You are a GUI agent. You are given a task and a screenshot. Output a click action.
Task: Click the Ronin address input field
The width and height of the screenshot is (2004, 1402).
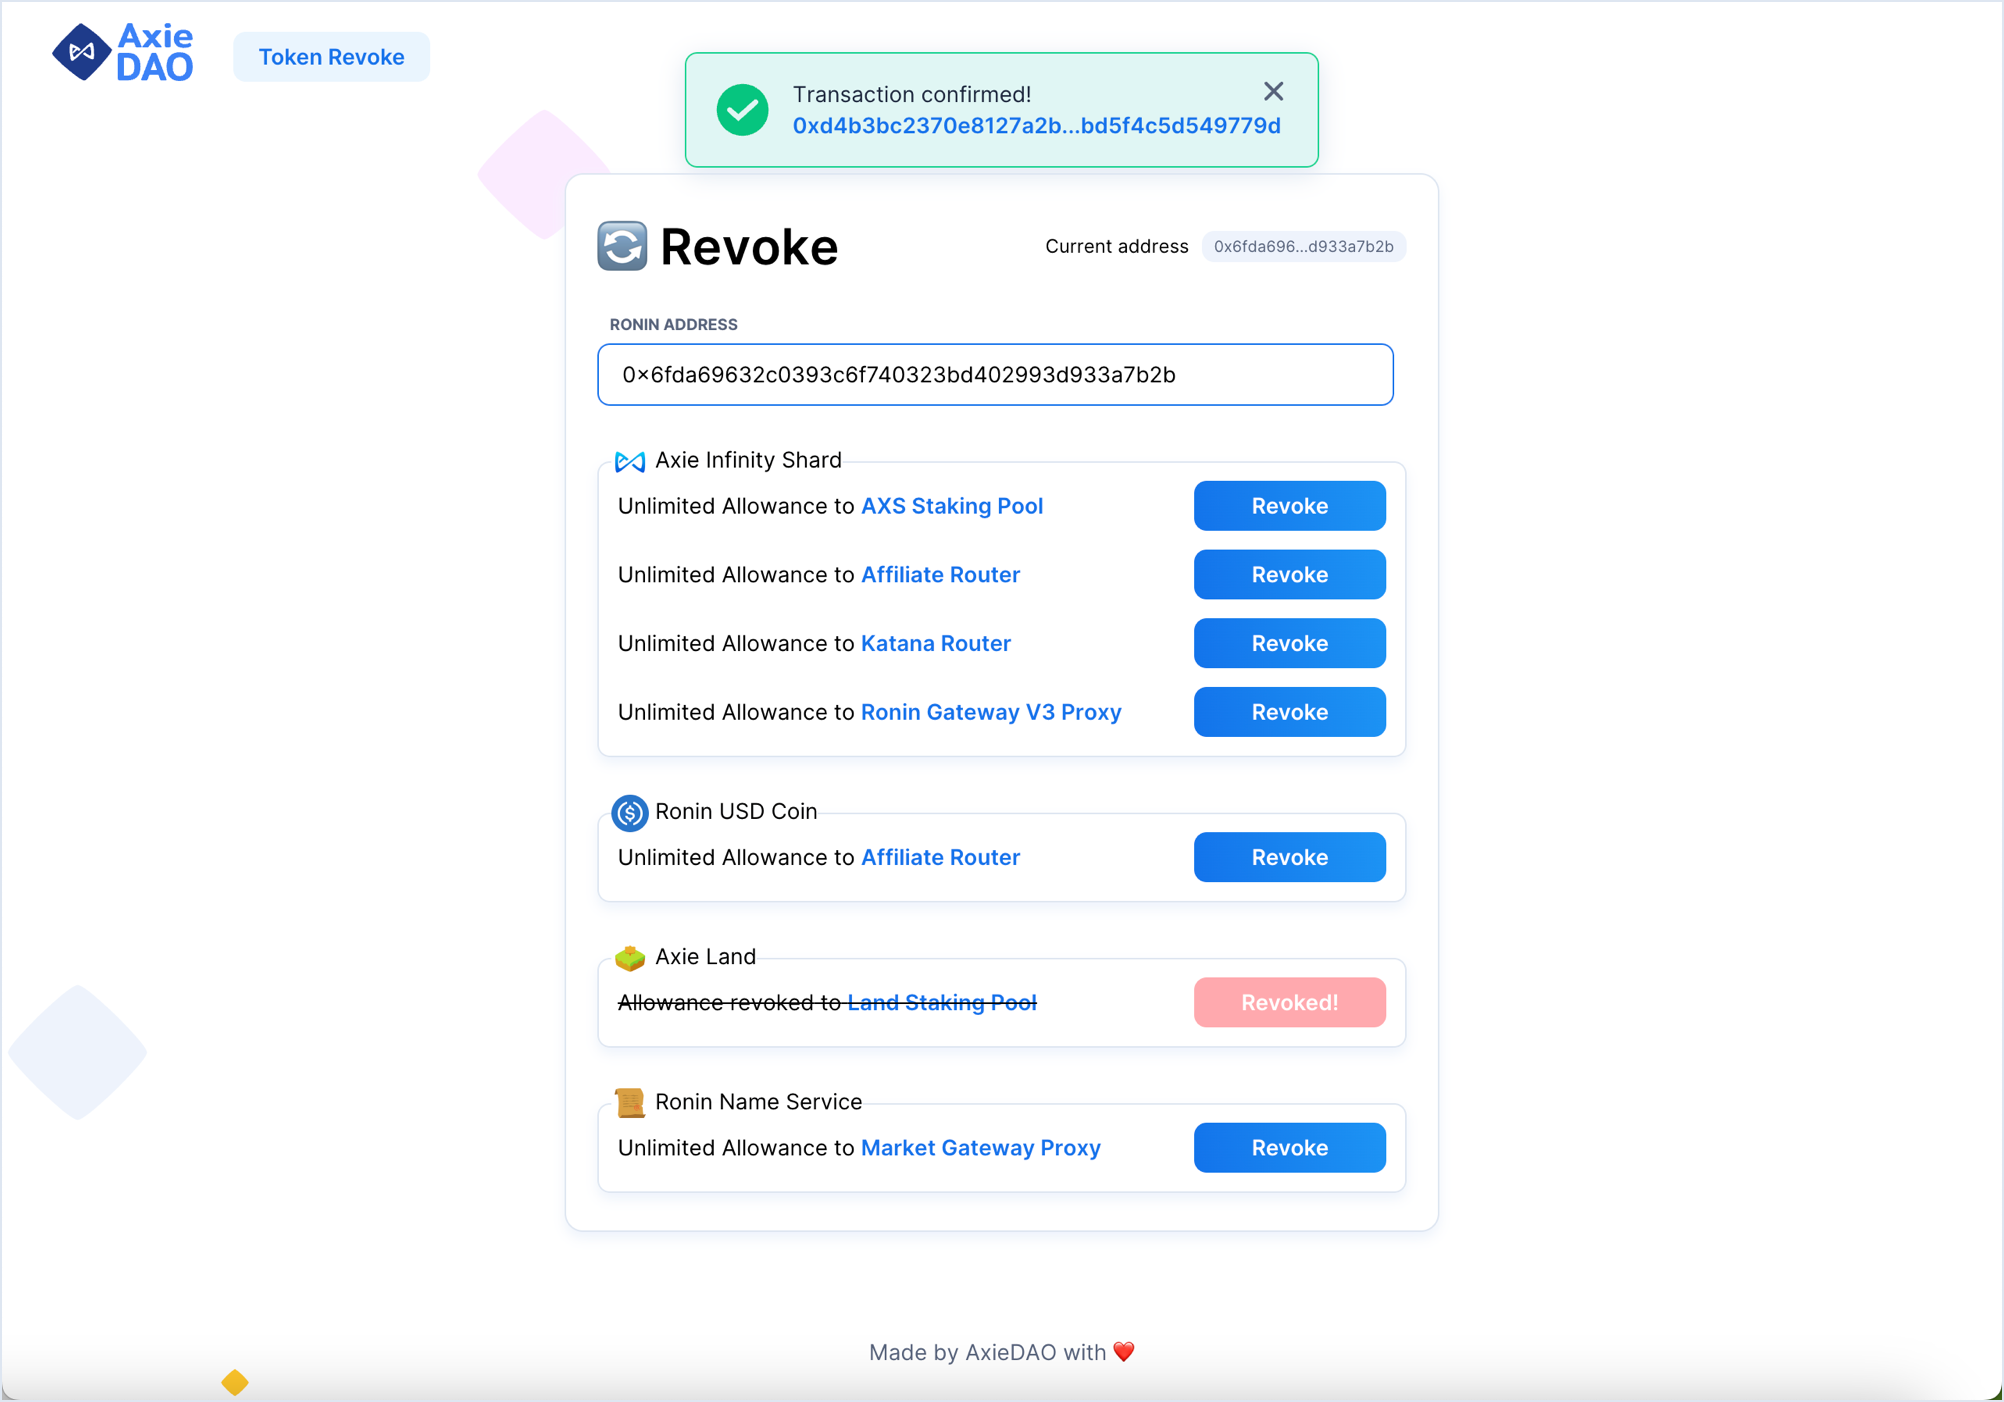coord(995,375)
